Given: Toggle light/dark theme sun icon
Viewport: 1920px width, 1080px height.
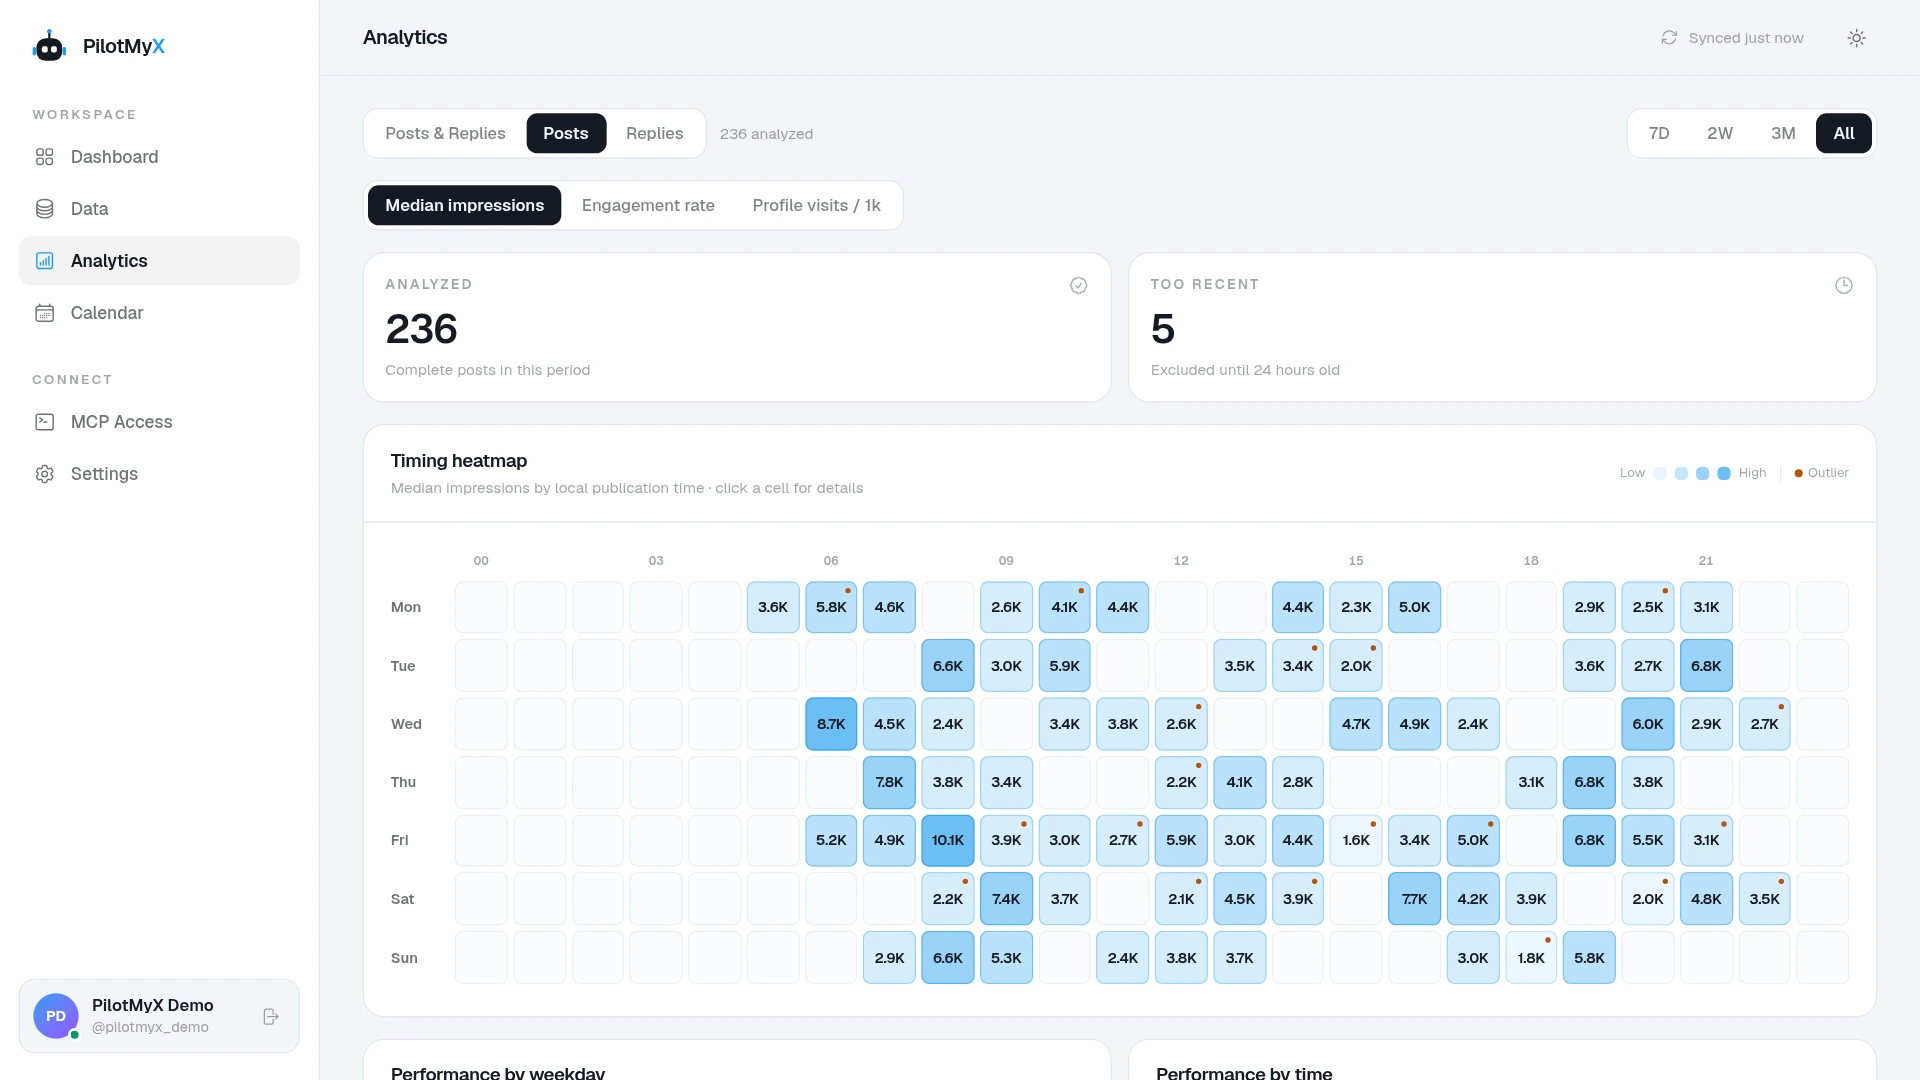Looking at the screenshot, I should point(1857,38).
